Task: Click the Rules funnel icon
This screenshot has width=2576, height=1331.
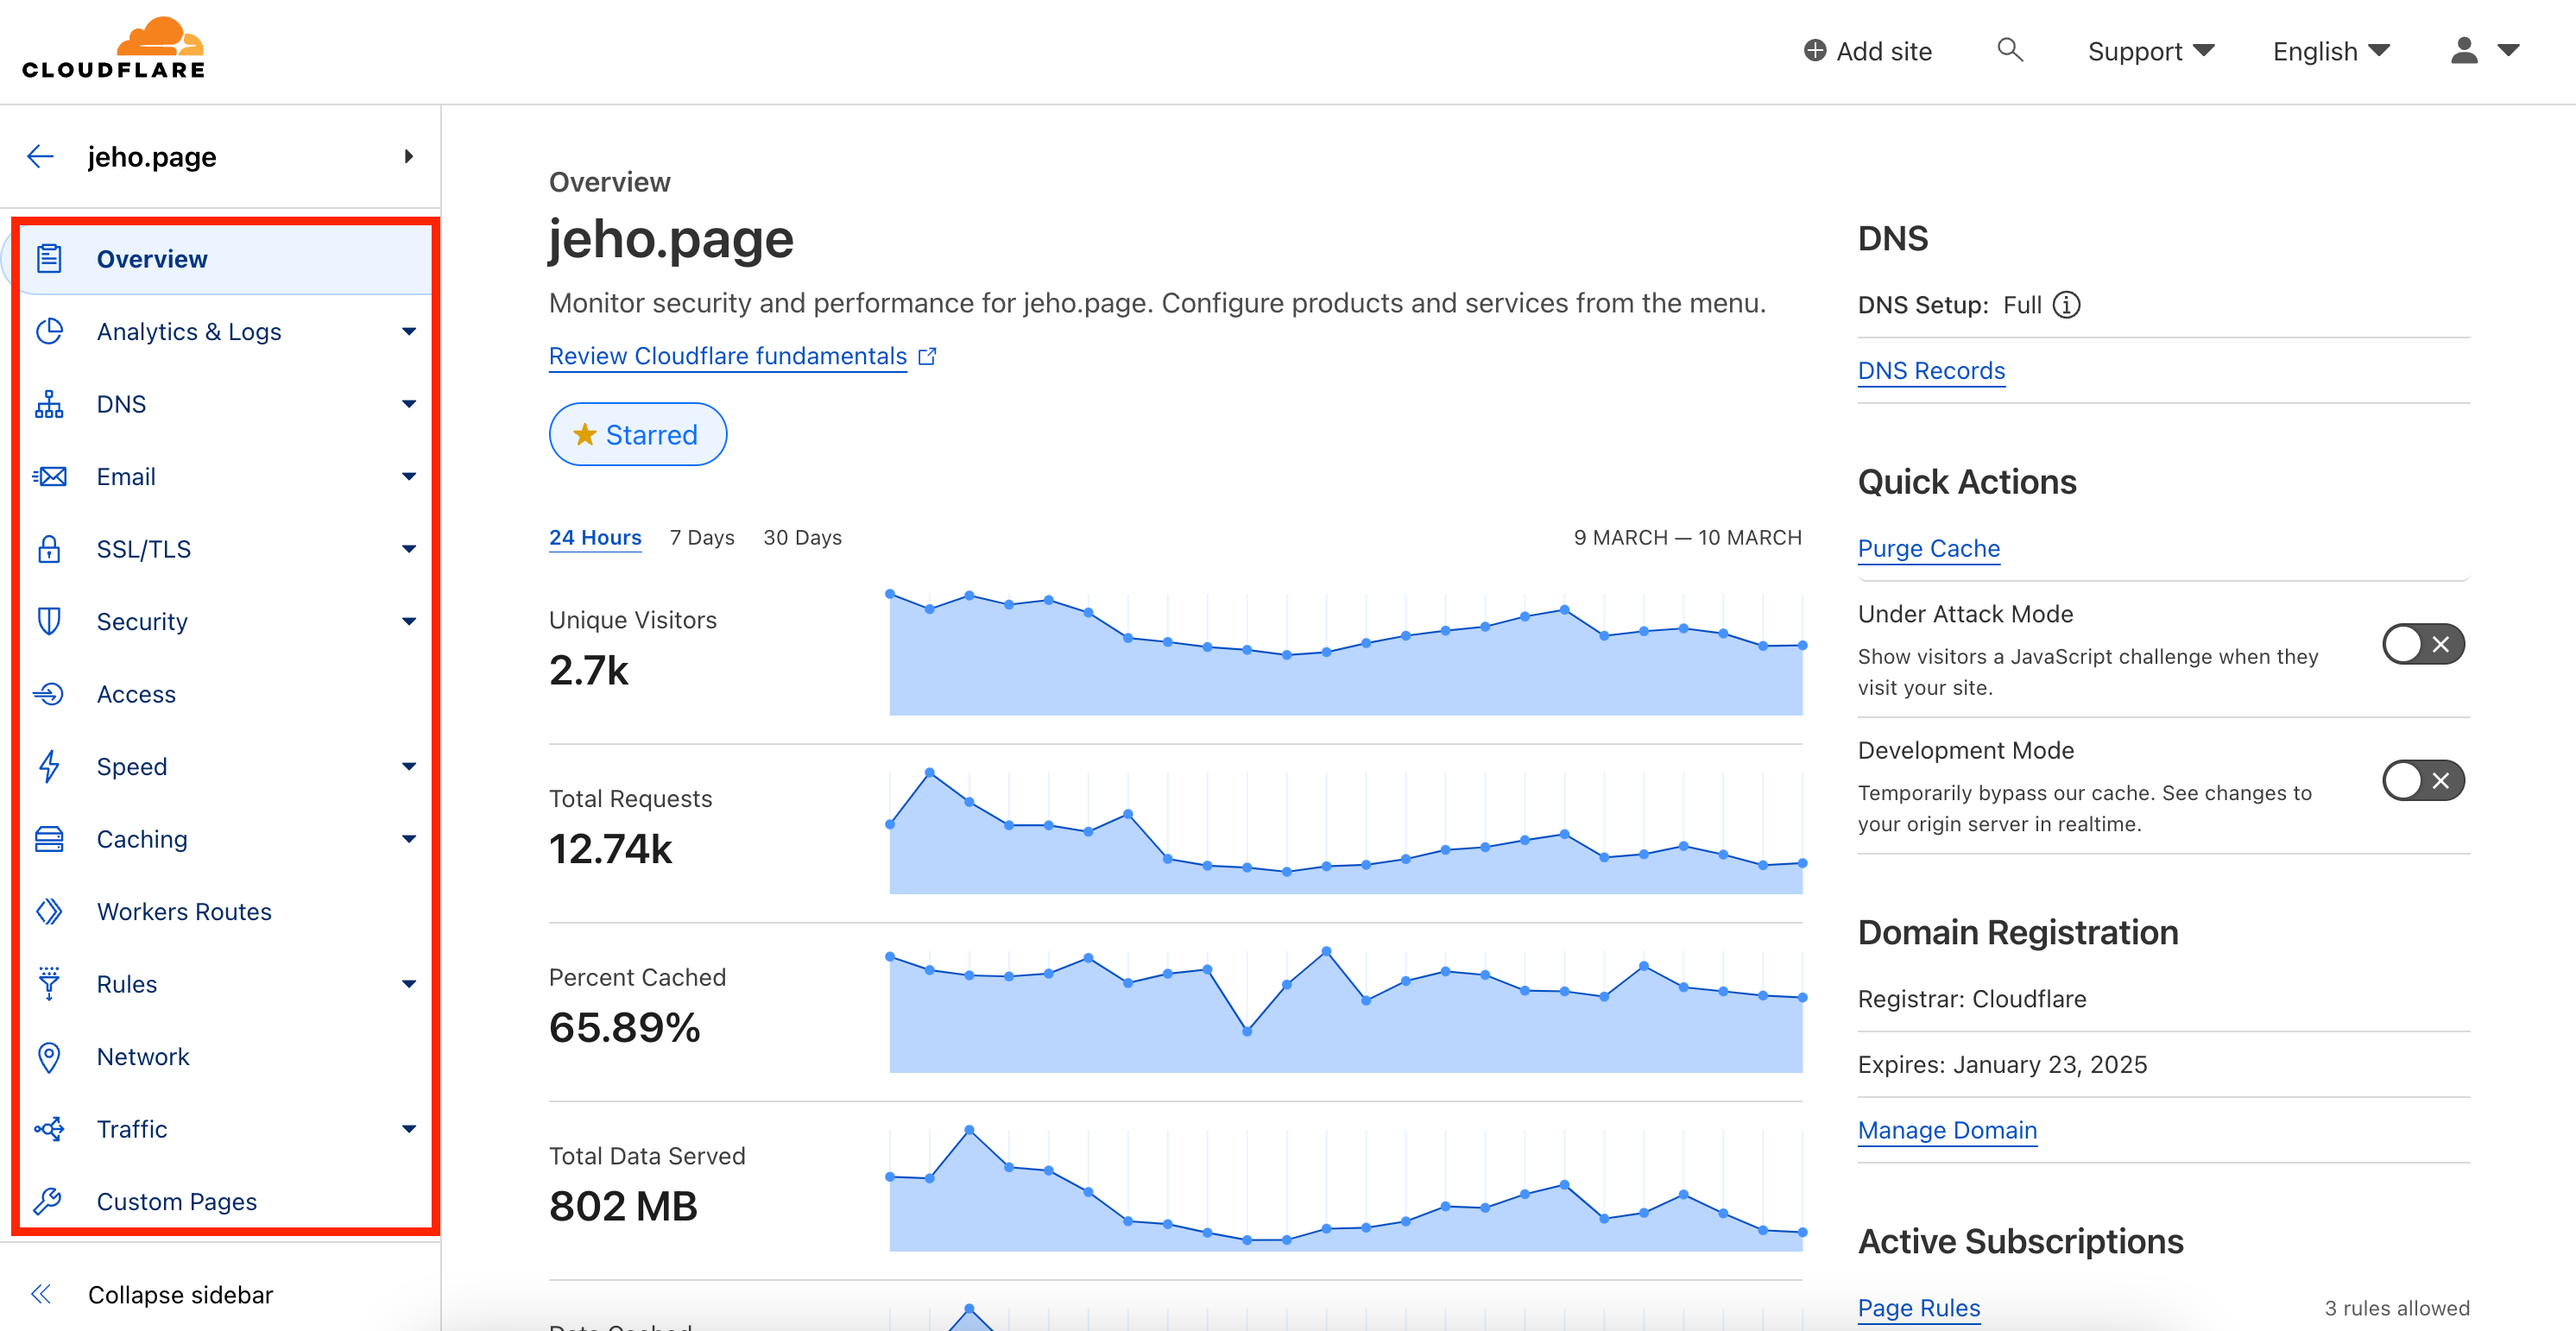Action: click(x=49, y=984)
